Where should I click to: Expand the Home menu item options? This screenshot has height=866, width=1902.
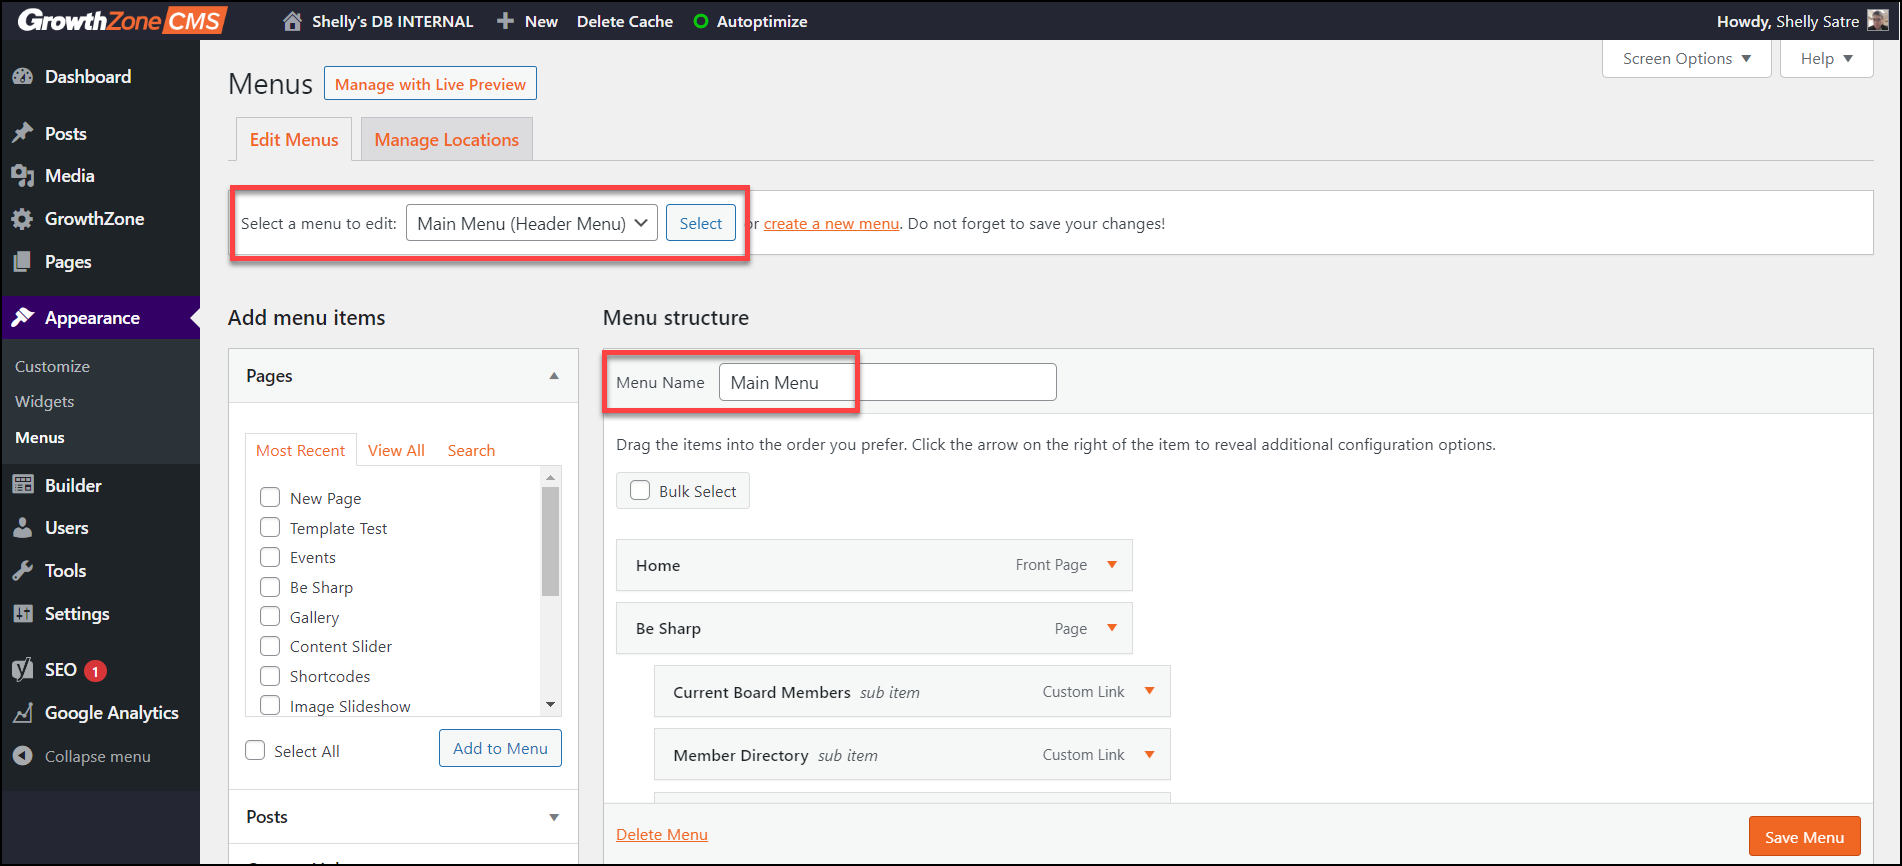pyautogui.click(x=1111, y=565)
